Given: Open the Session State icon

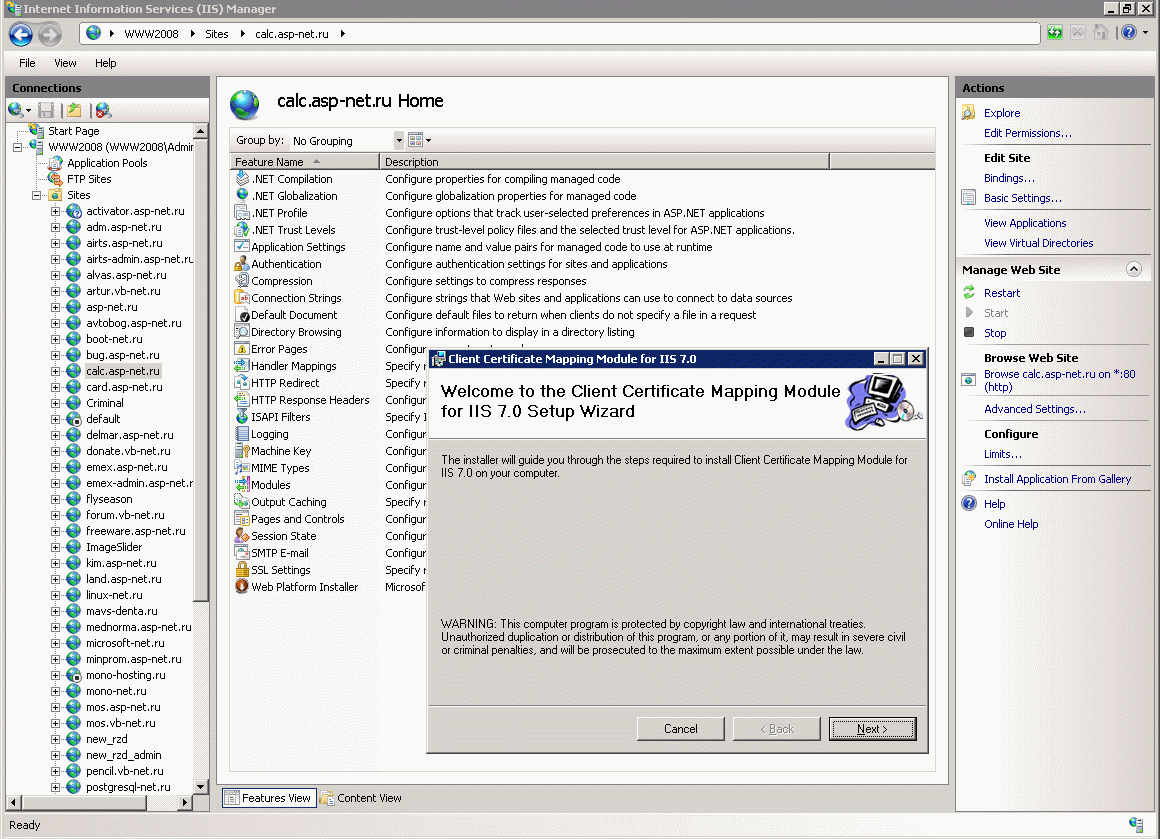Looking at the screenshot, I should coord(242,536).
